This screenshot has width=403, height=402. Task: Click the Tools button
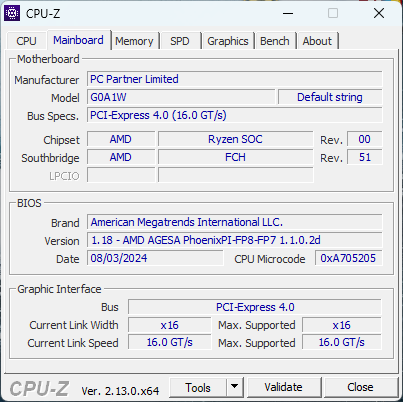coord(198,388)
